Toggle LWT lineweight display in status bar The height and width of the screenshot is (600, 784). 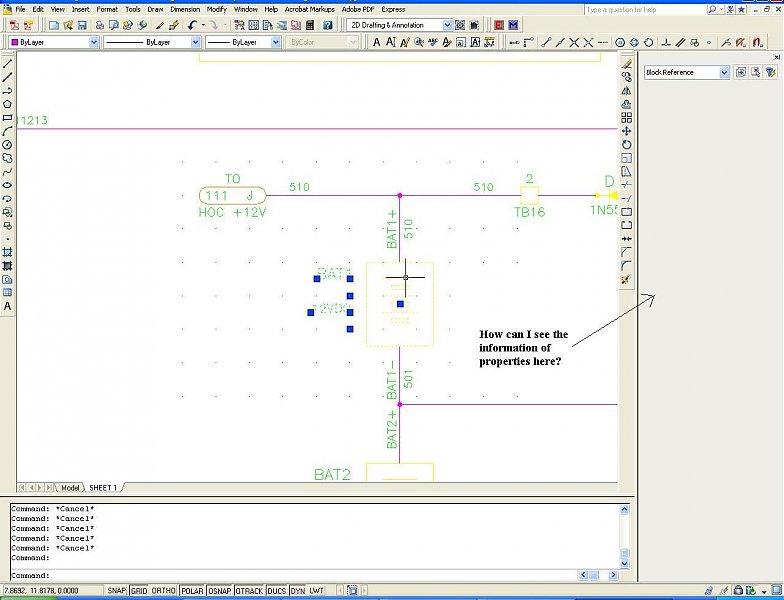coord(316,590)
